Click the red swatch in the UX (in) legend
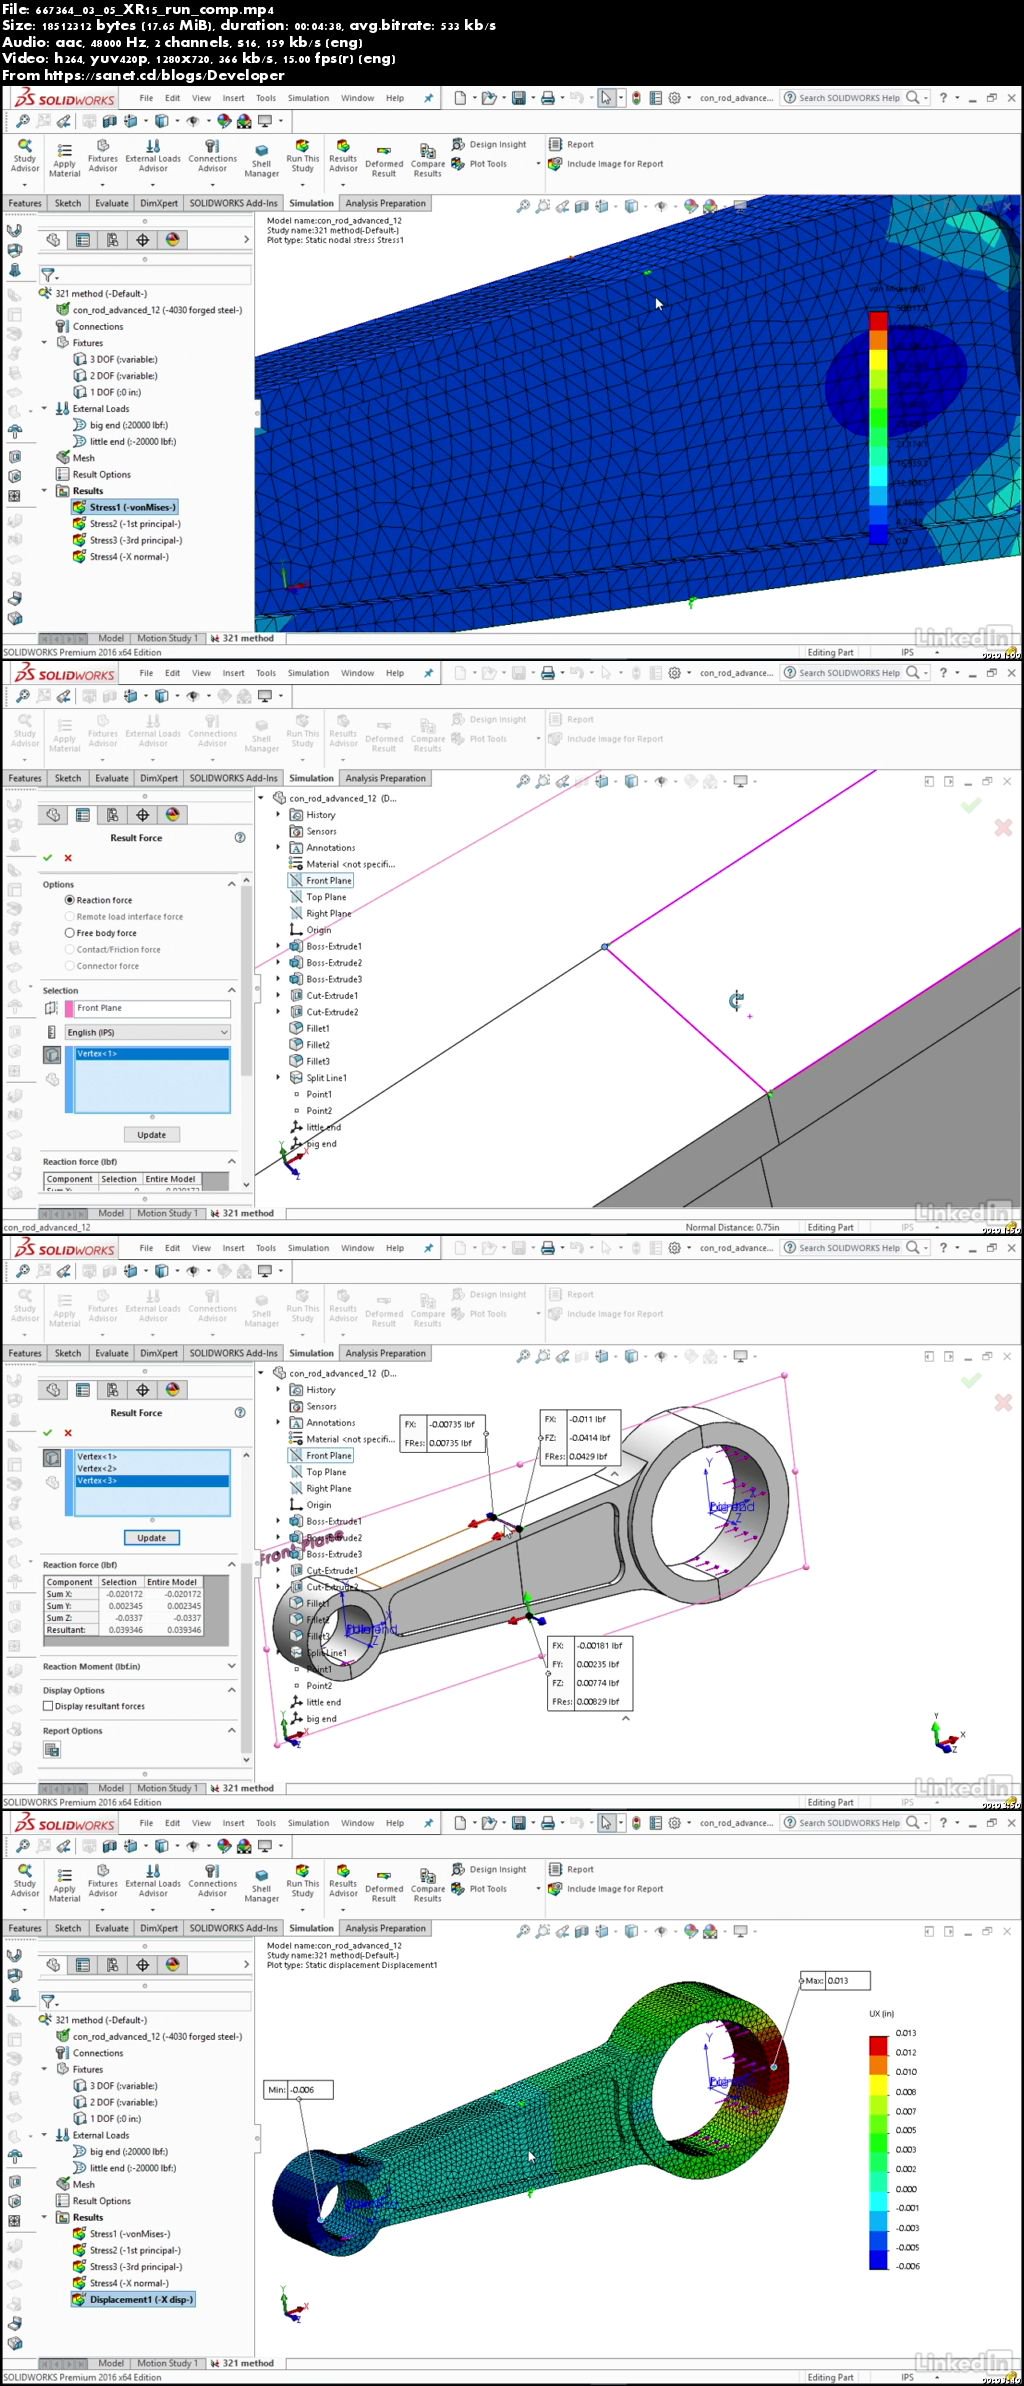 879,2035
